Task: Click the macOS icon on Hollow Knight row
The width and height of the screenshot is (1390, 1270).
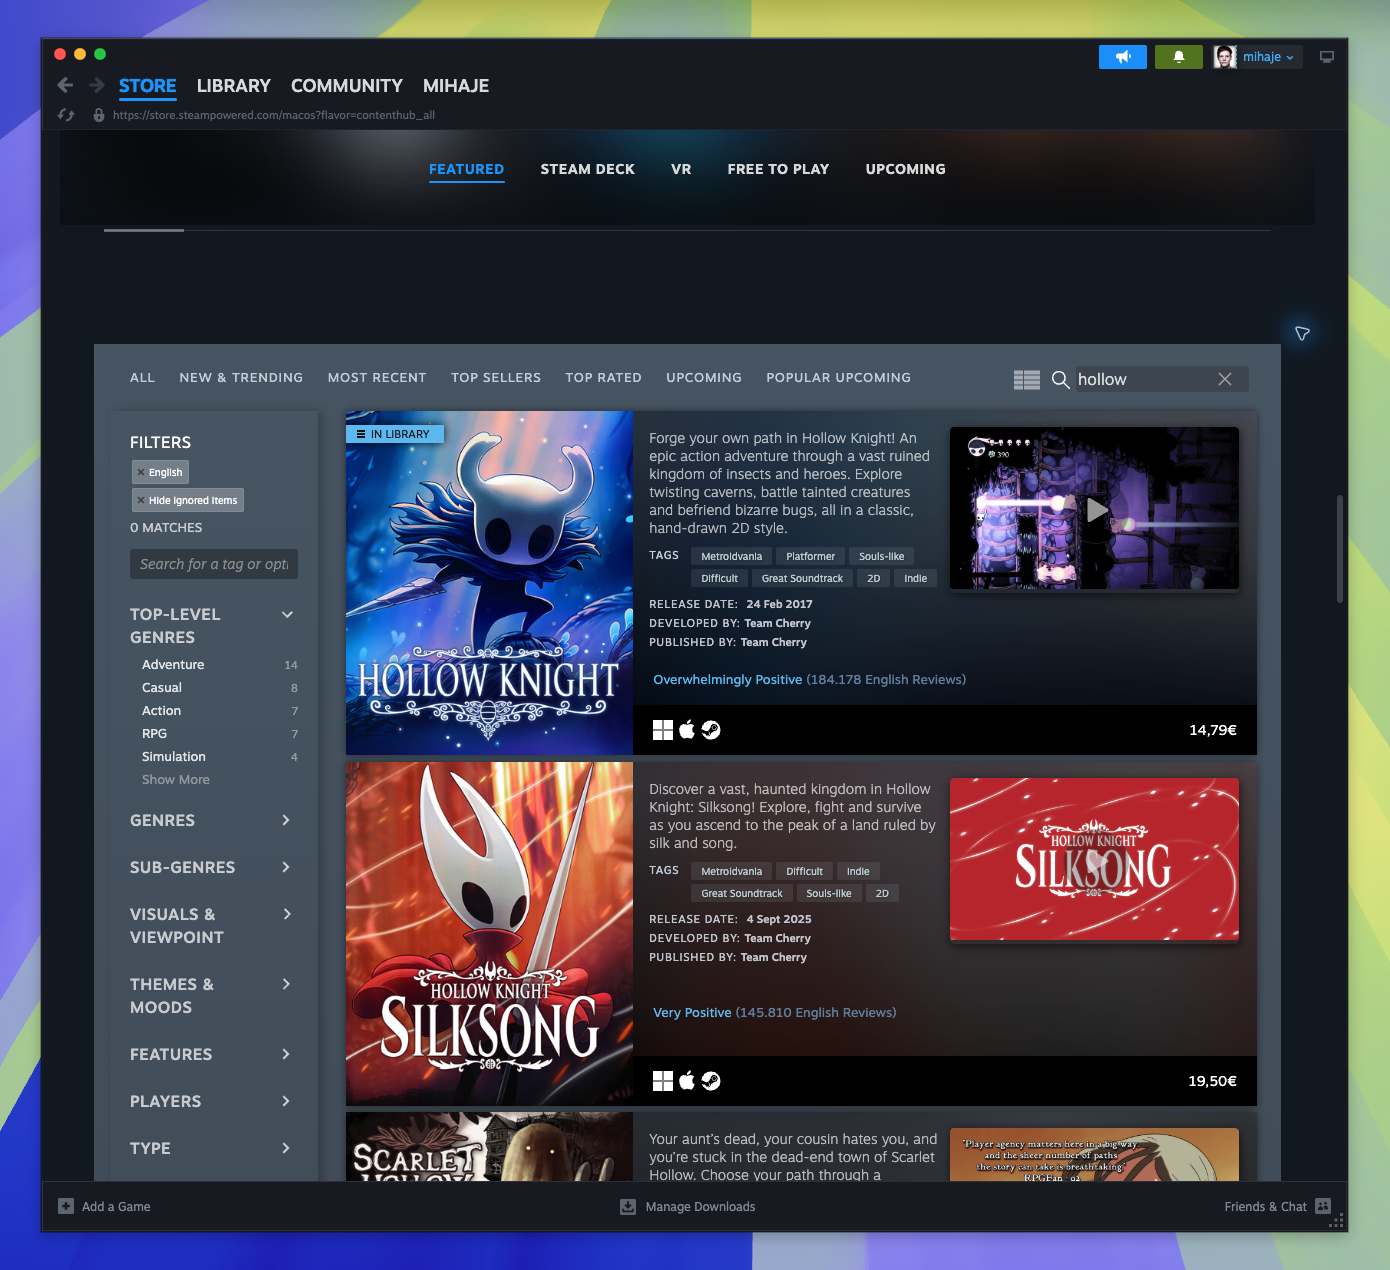Action: 687,730
